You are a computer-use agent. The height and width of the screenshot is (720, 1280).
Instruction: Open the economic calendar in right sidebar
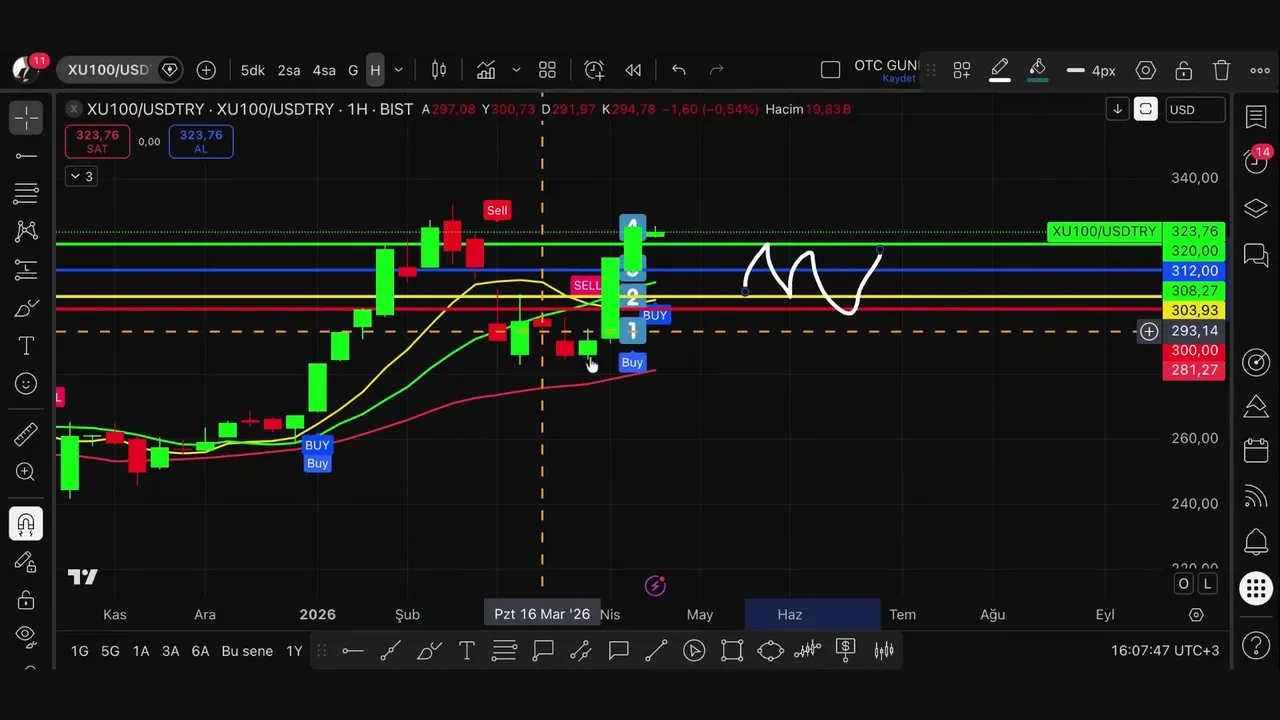[x=1256, y=451]
